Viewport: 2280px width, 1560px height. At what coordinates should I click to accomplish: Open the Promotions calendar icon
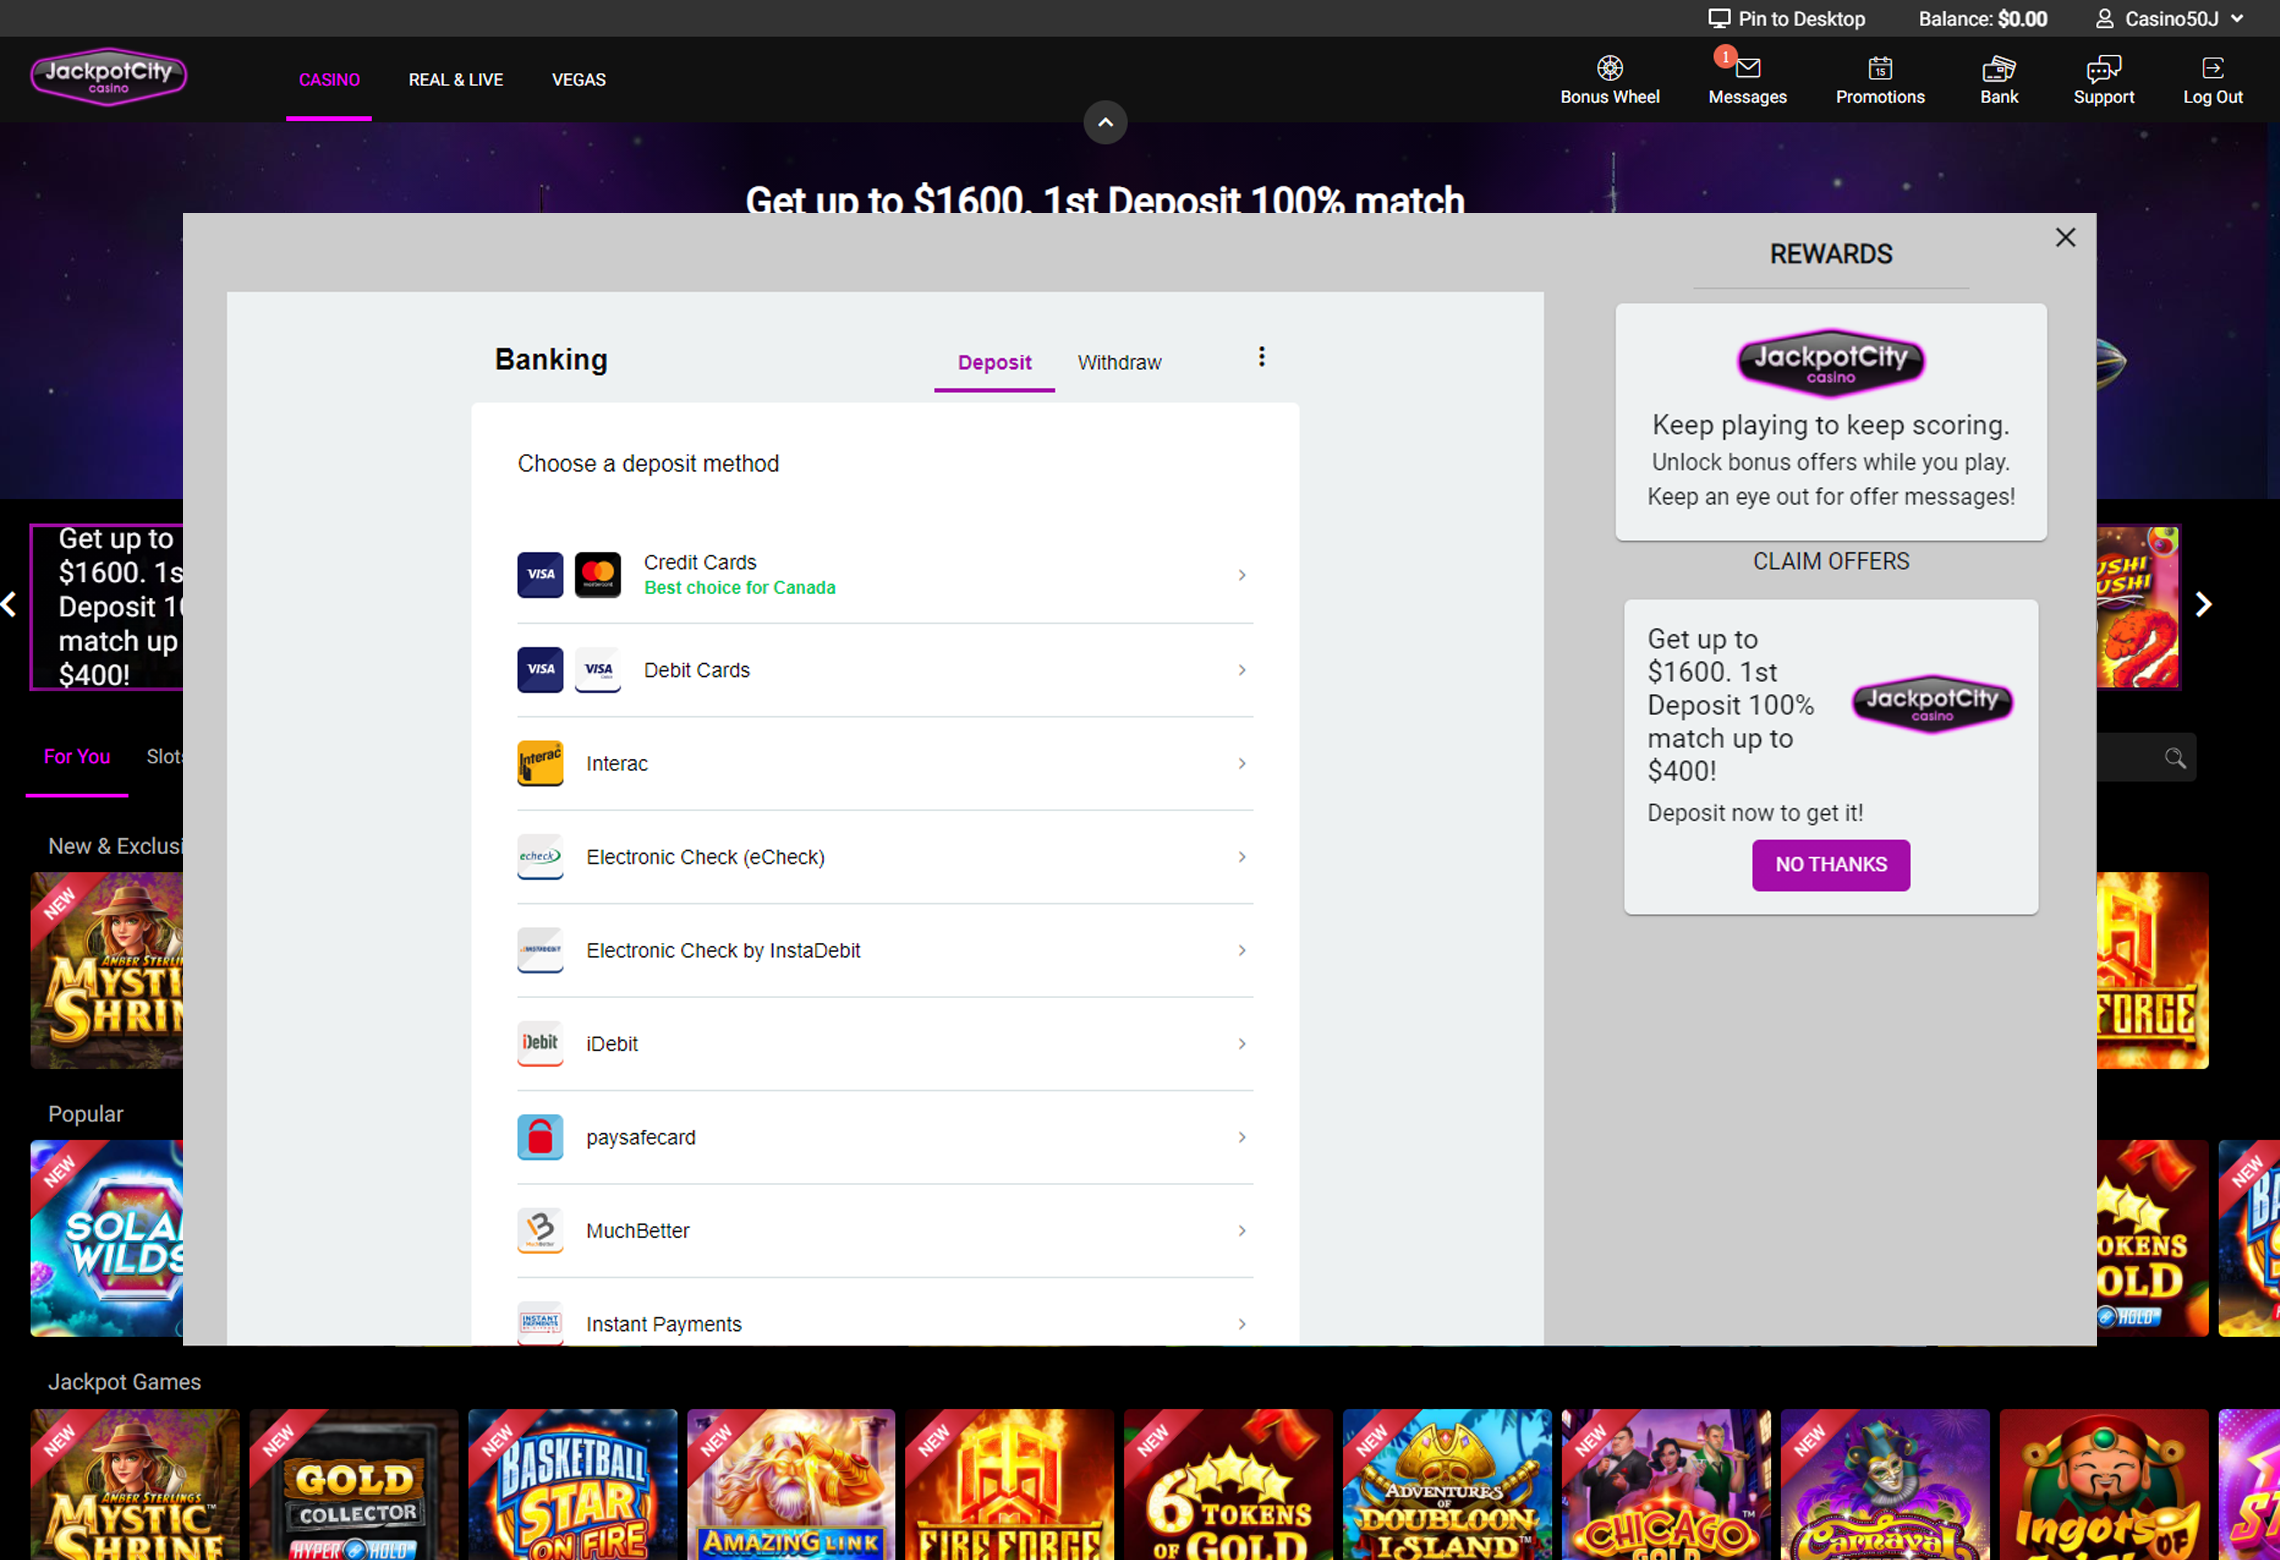(1879, 68)
